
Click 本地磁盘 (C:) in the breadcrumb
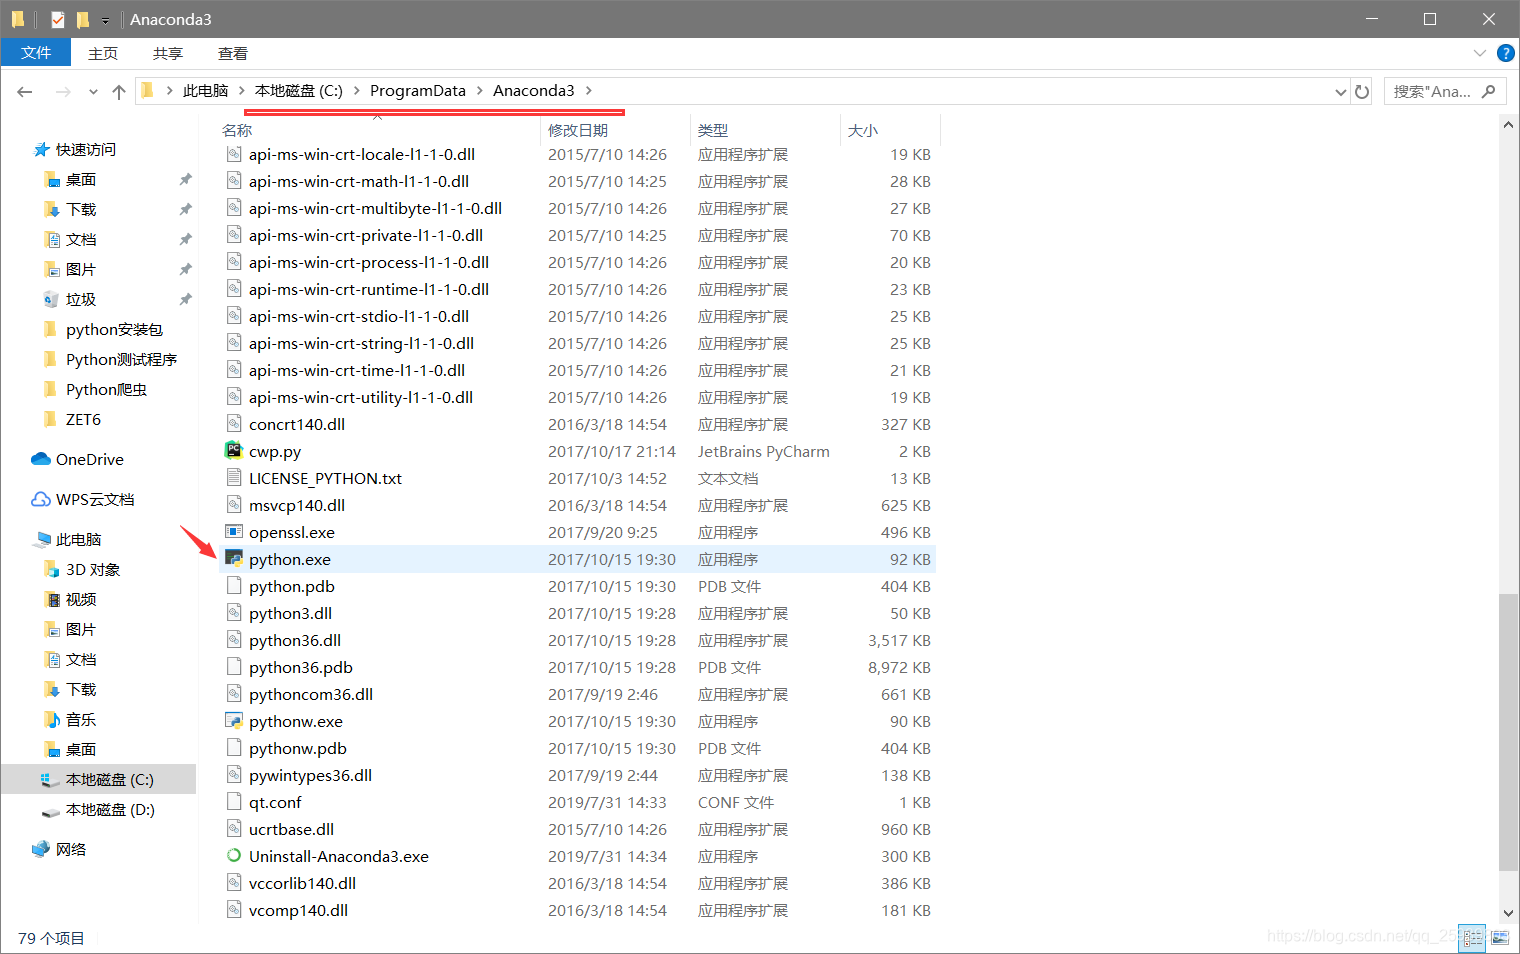coord(298,91)
